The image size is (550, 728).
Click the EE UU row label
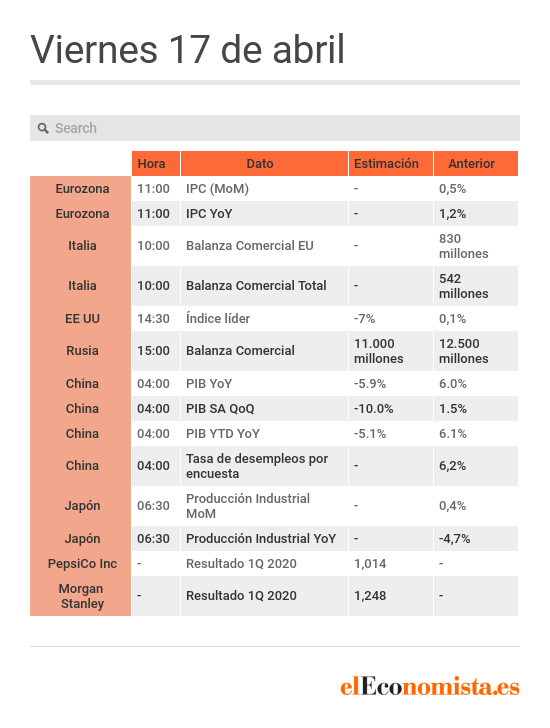(x=82, y=318)
